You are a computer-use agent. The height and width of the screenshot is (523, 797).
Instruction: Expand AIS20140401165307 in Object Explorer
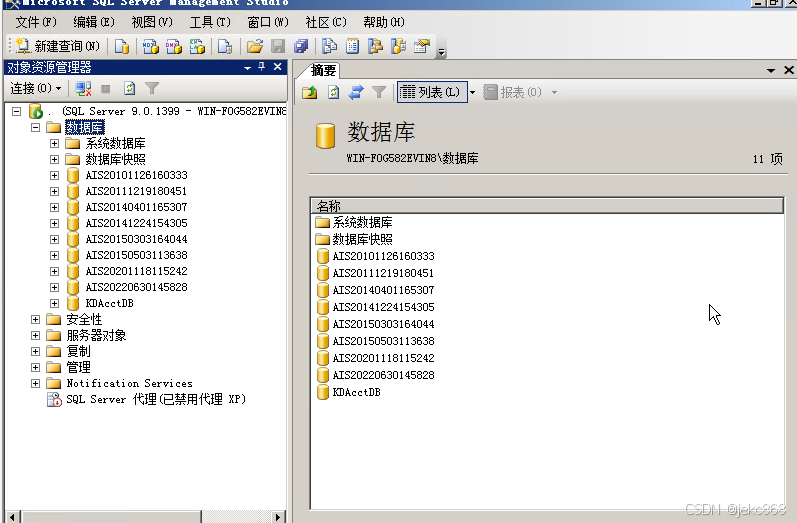click(54, 207)
